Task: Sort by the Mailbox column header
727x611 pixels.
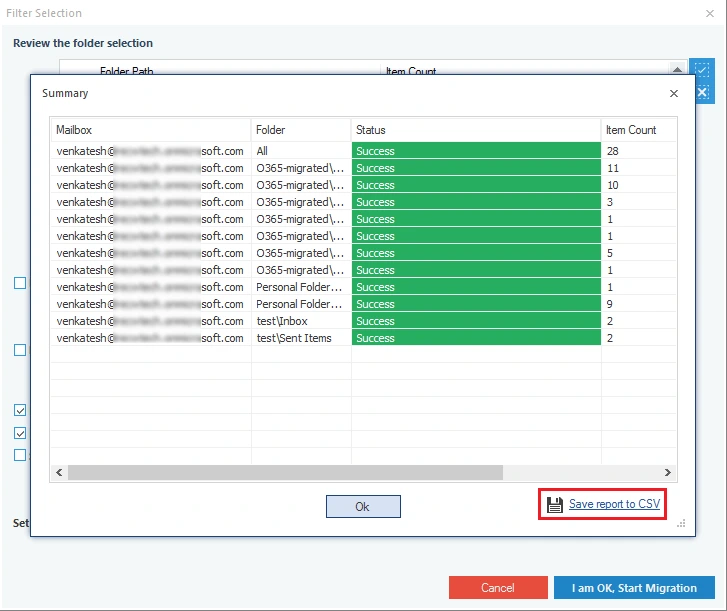Action: pyautogui.click(x=151, y=130)
